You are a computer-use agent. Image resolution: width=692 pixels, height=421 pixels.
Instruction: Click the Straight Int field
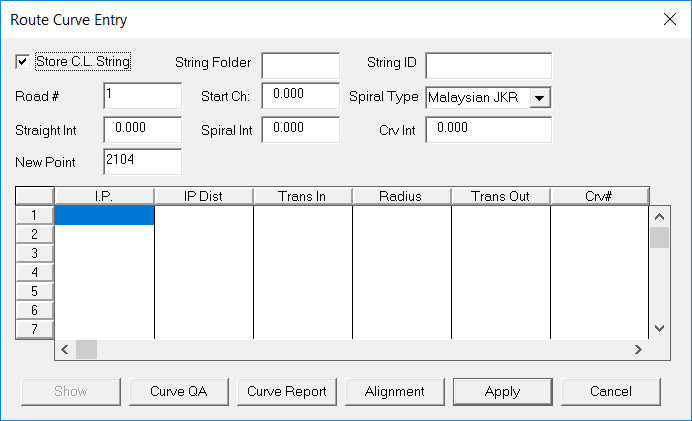coord(141,129)
